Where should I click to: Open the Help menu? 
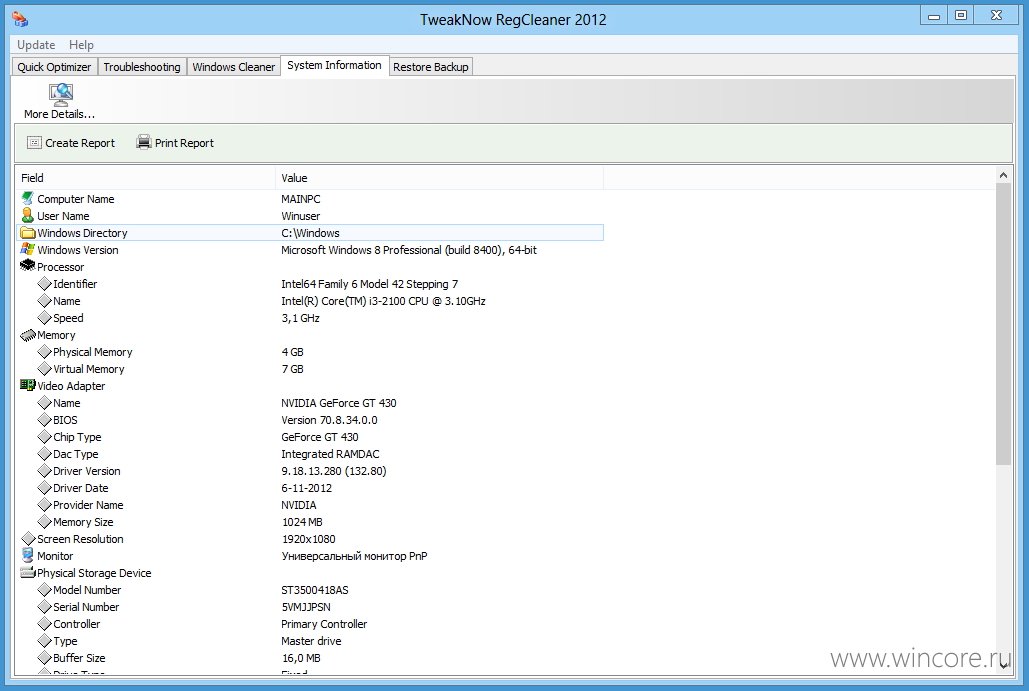pyautogui.click(x=81, y=45)
